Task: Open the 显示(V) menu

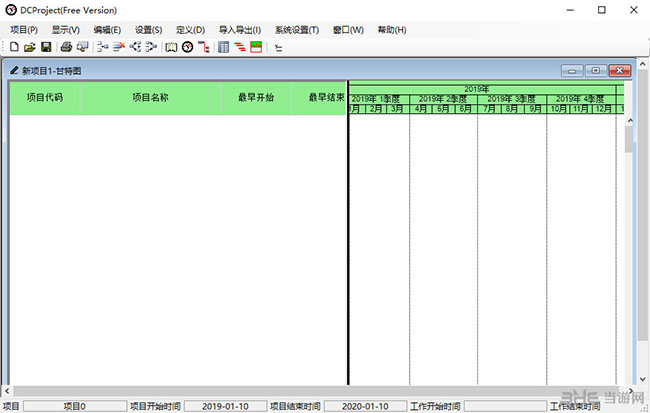Action: click(x=65, y=30)
